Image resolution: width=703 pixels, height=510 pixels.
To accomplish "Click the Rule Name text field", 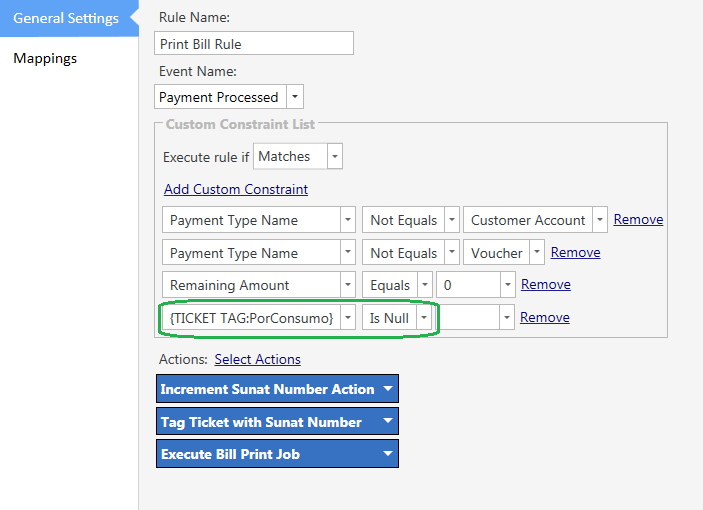I will click(x=254, y=43).
